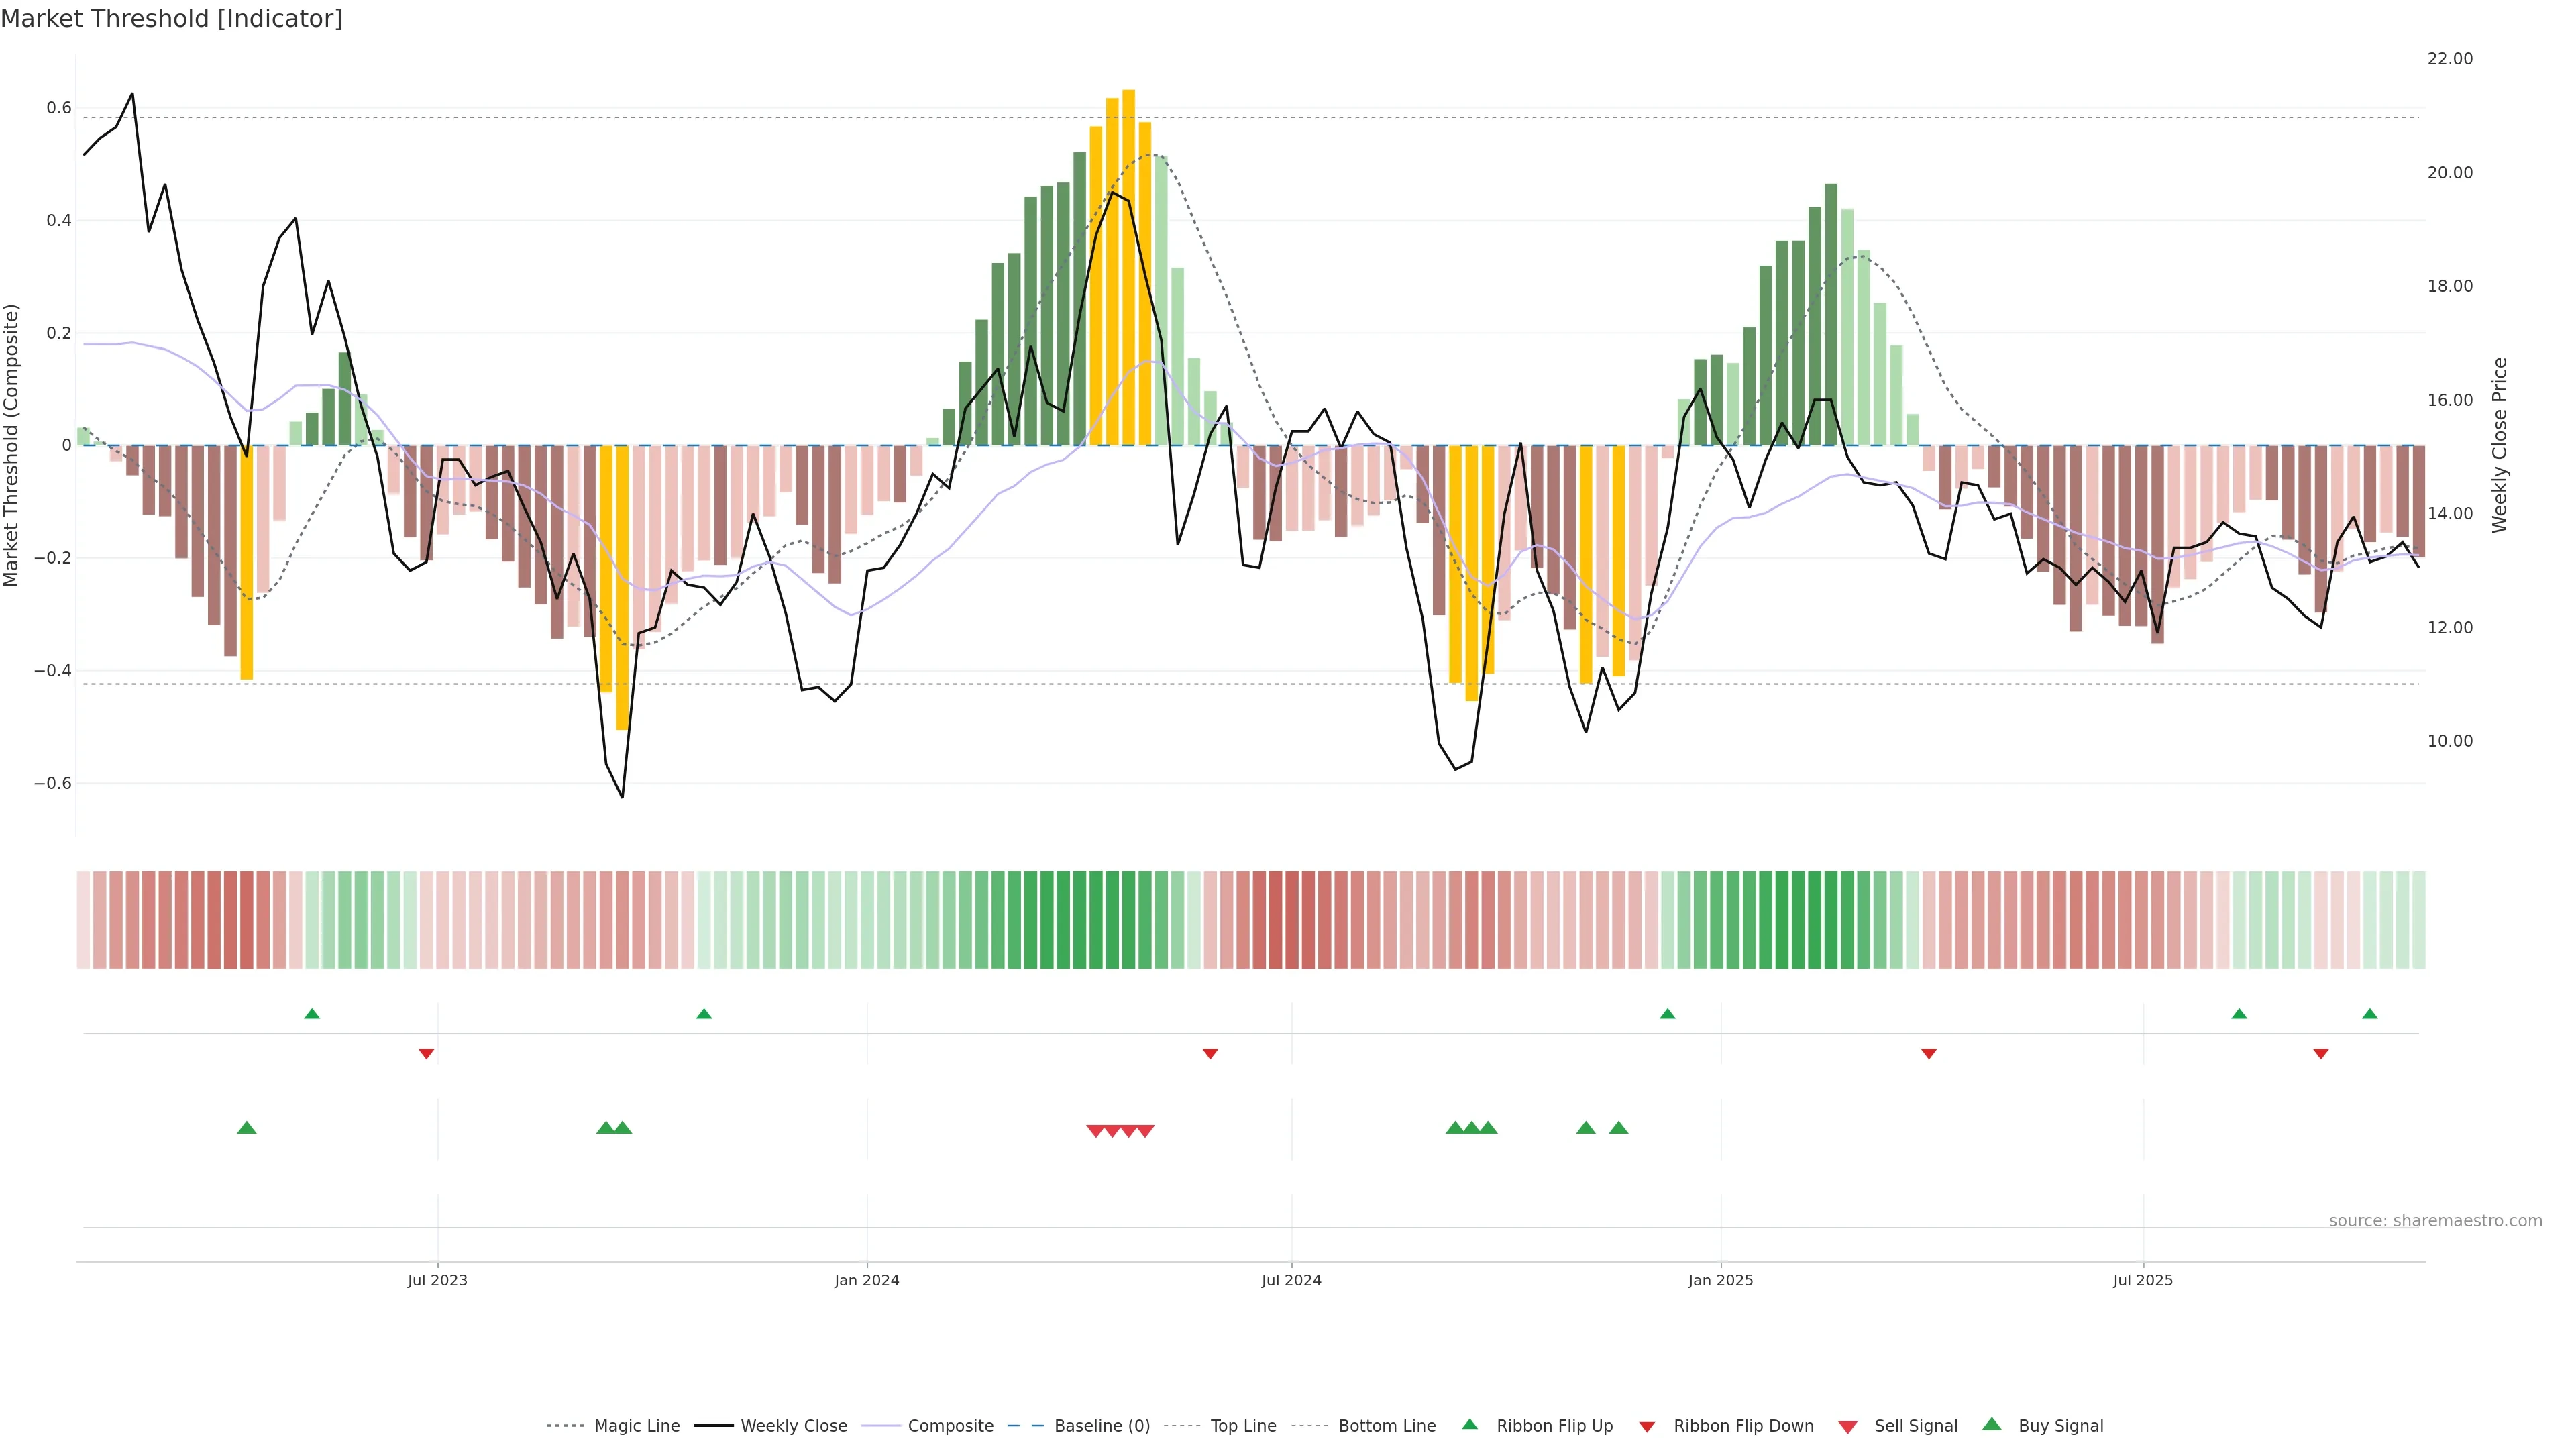Click the source: sharemaestro.com text
Image resolution: width=2576 pixels, height=1449 pixels.
2435,1220
